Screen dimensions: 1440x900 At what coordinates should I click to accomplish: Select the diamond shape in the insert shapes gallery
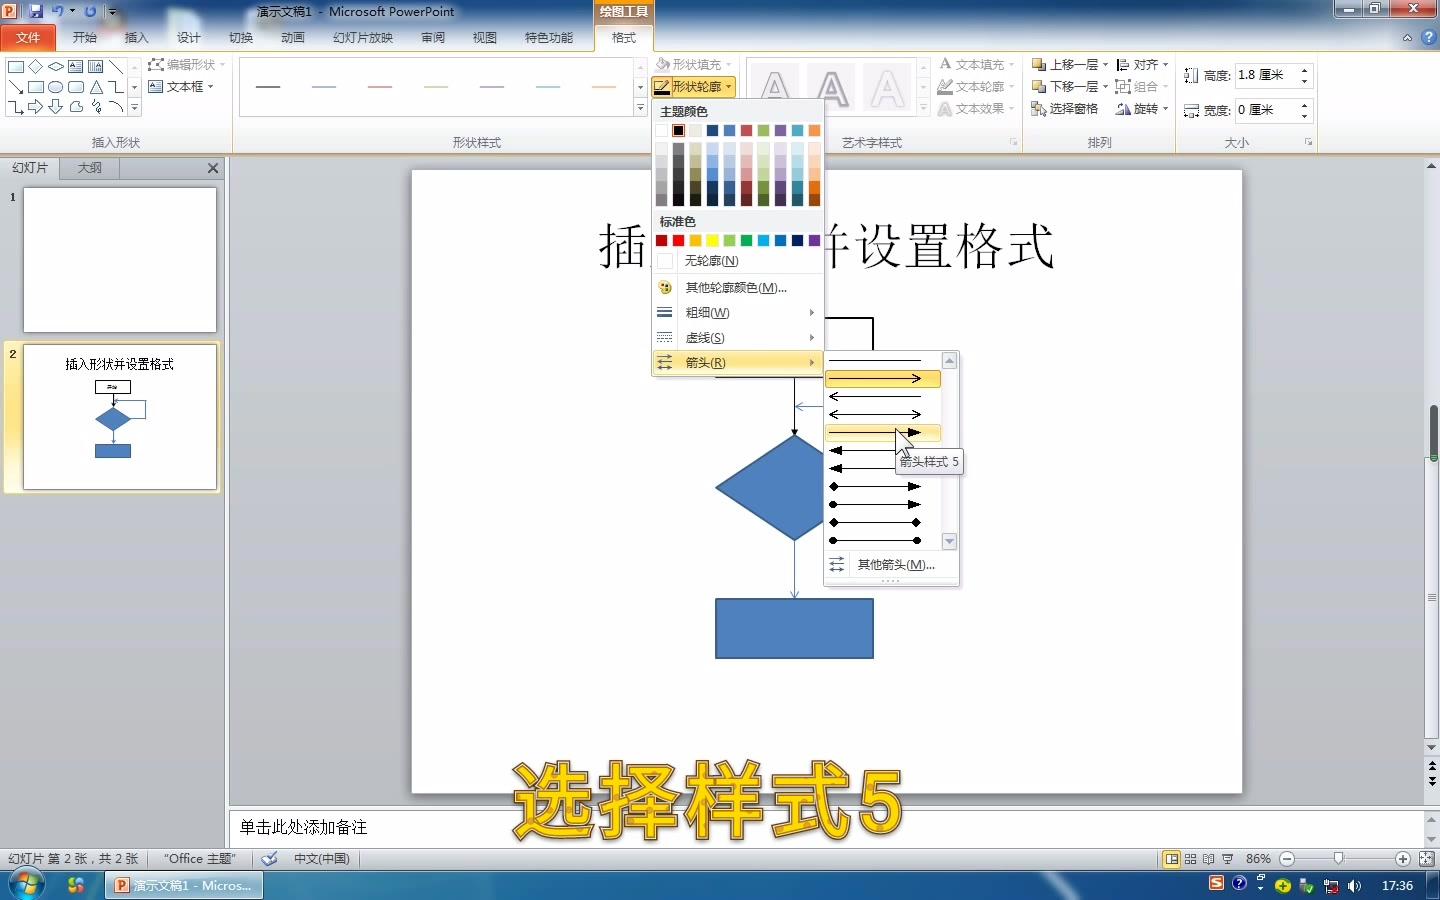36,66
